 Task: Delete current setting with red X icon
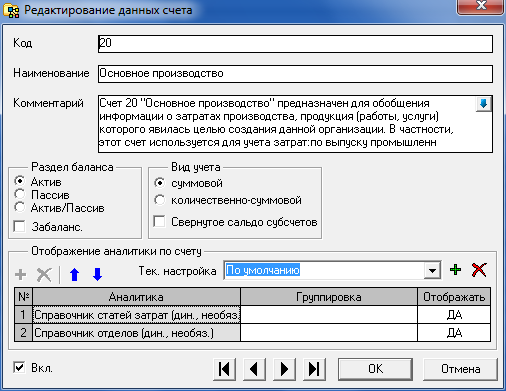tap(479, 270)
